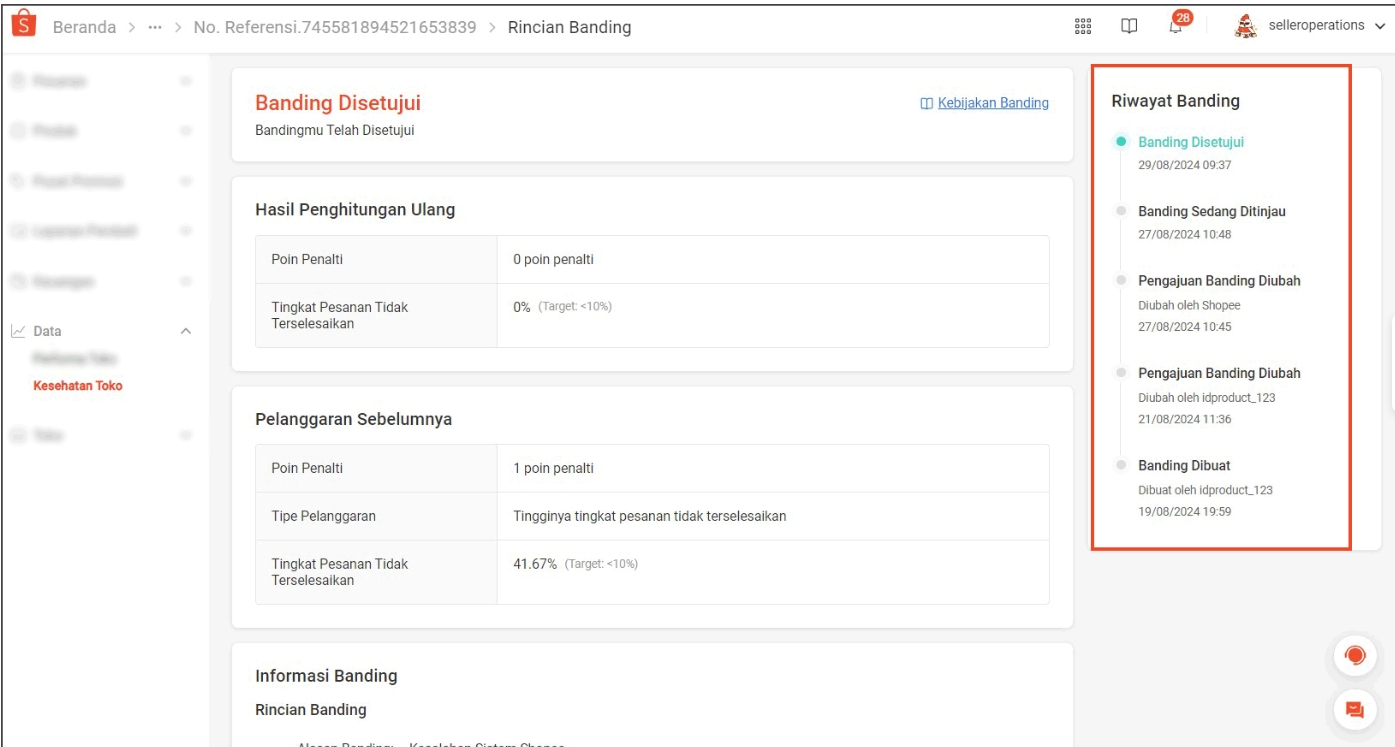Screen dimensions: 1395x747
Task: Click the Informasi Banding heading
Action: point(326,676)
